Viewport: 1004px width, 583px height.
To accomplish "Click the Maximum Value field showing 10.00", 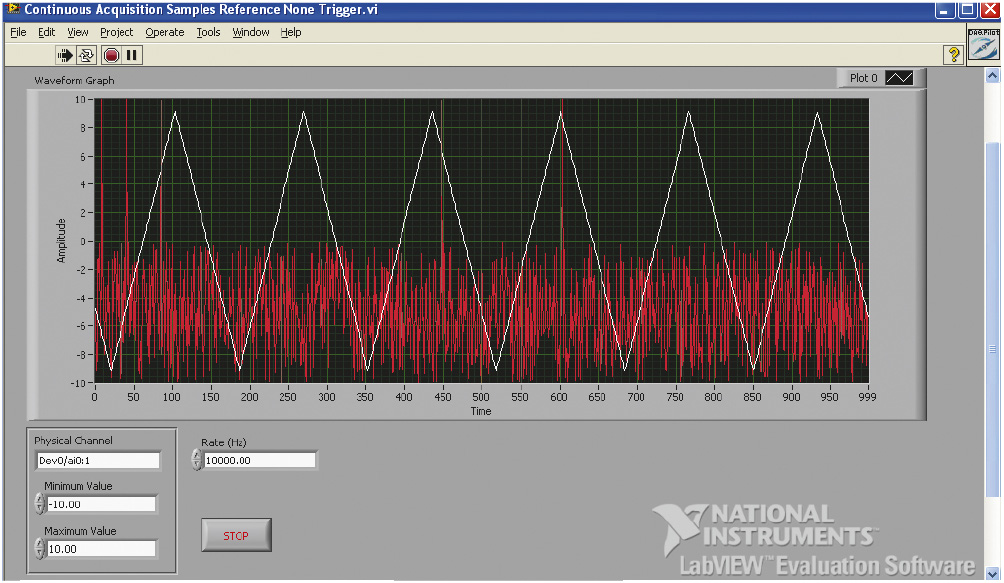I will pyautogui.click(x=101, y=549).
